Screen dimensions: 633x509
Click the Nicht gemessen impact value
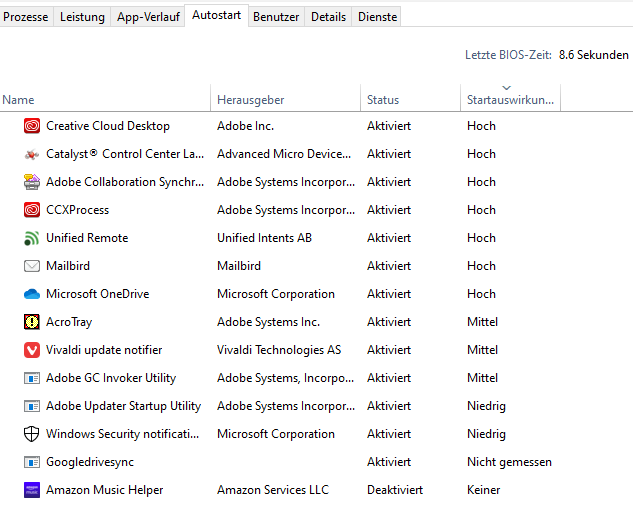pos(509,462)
